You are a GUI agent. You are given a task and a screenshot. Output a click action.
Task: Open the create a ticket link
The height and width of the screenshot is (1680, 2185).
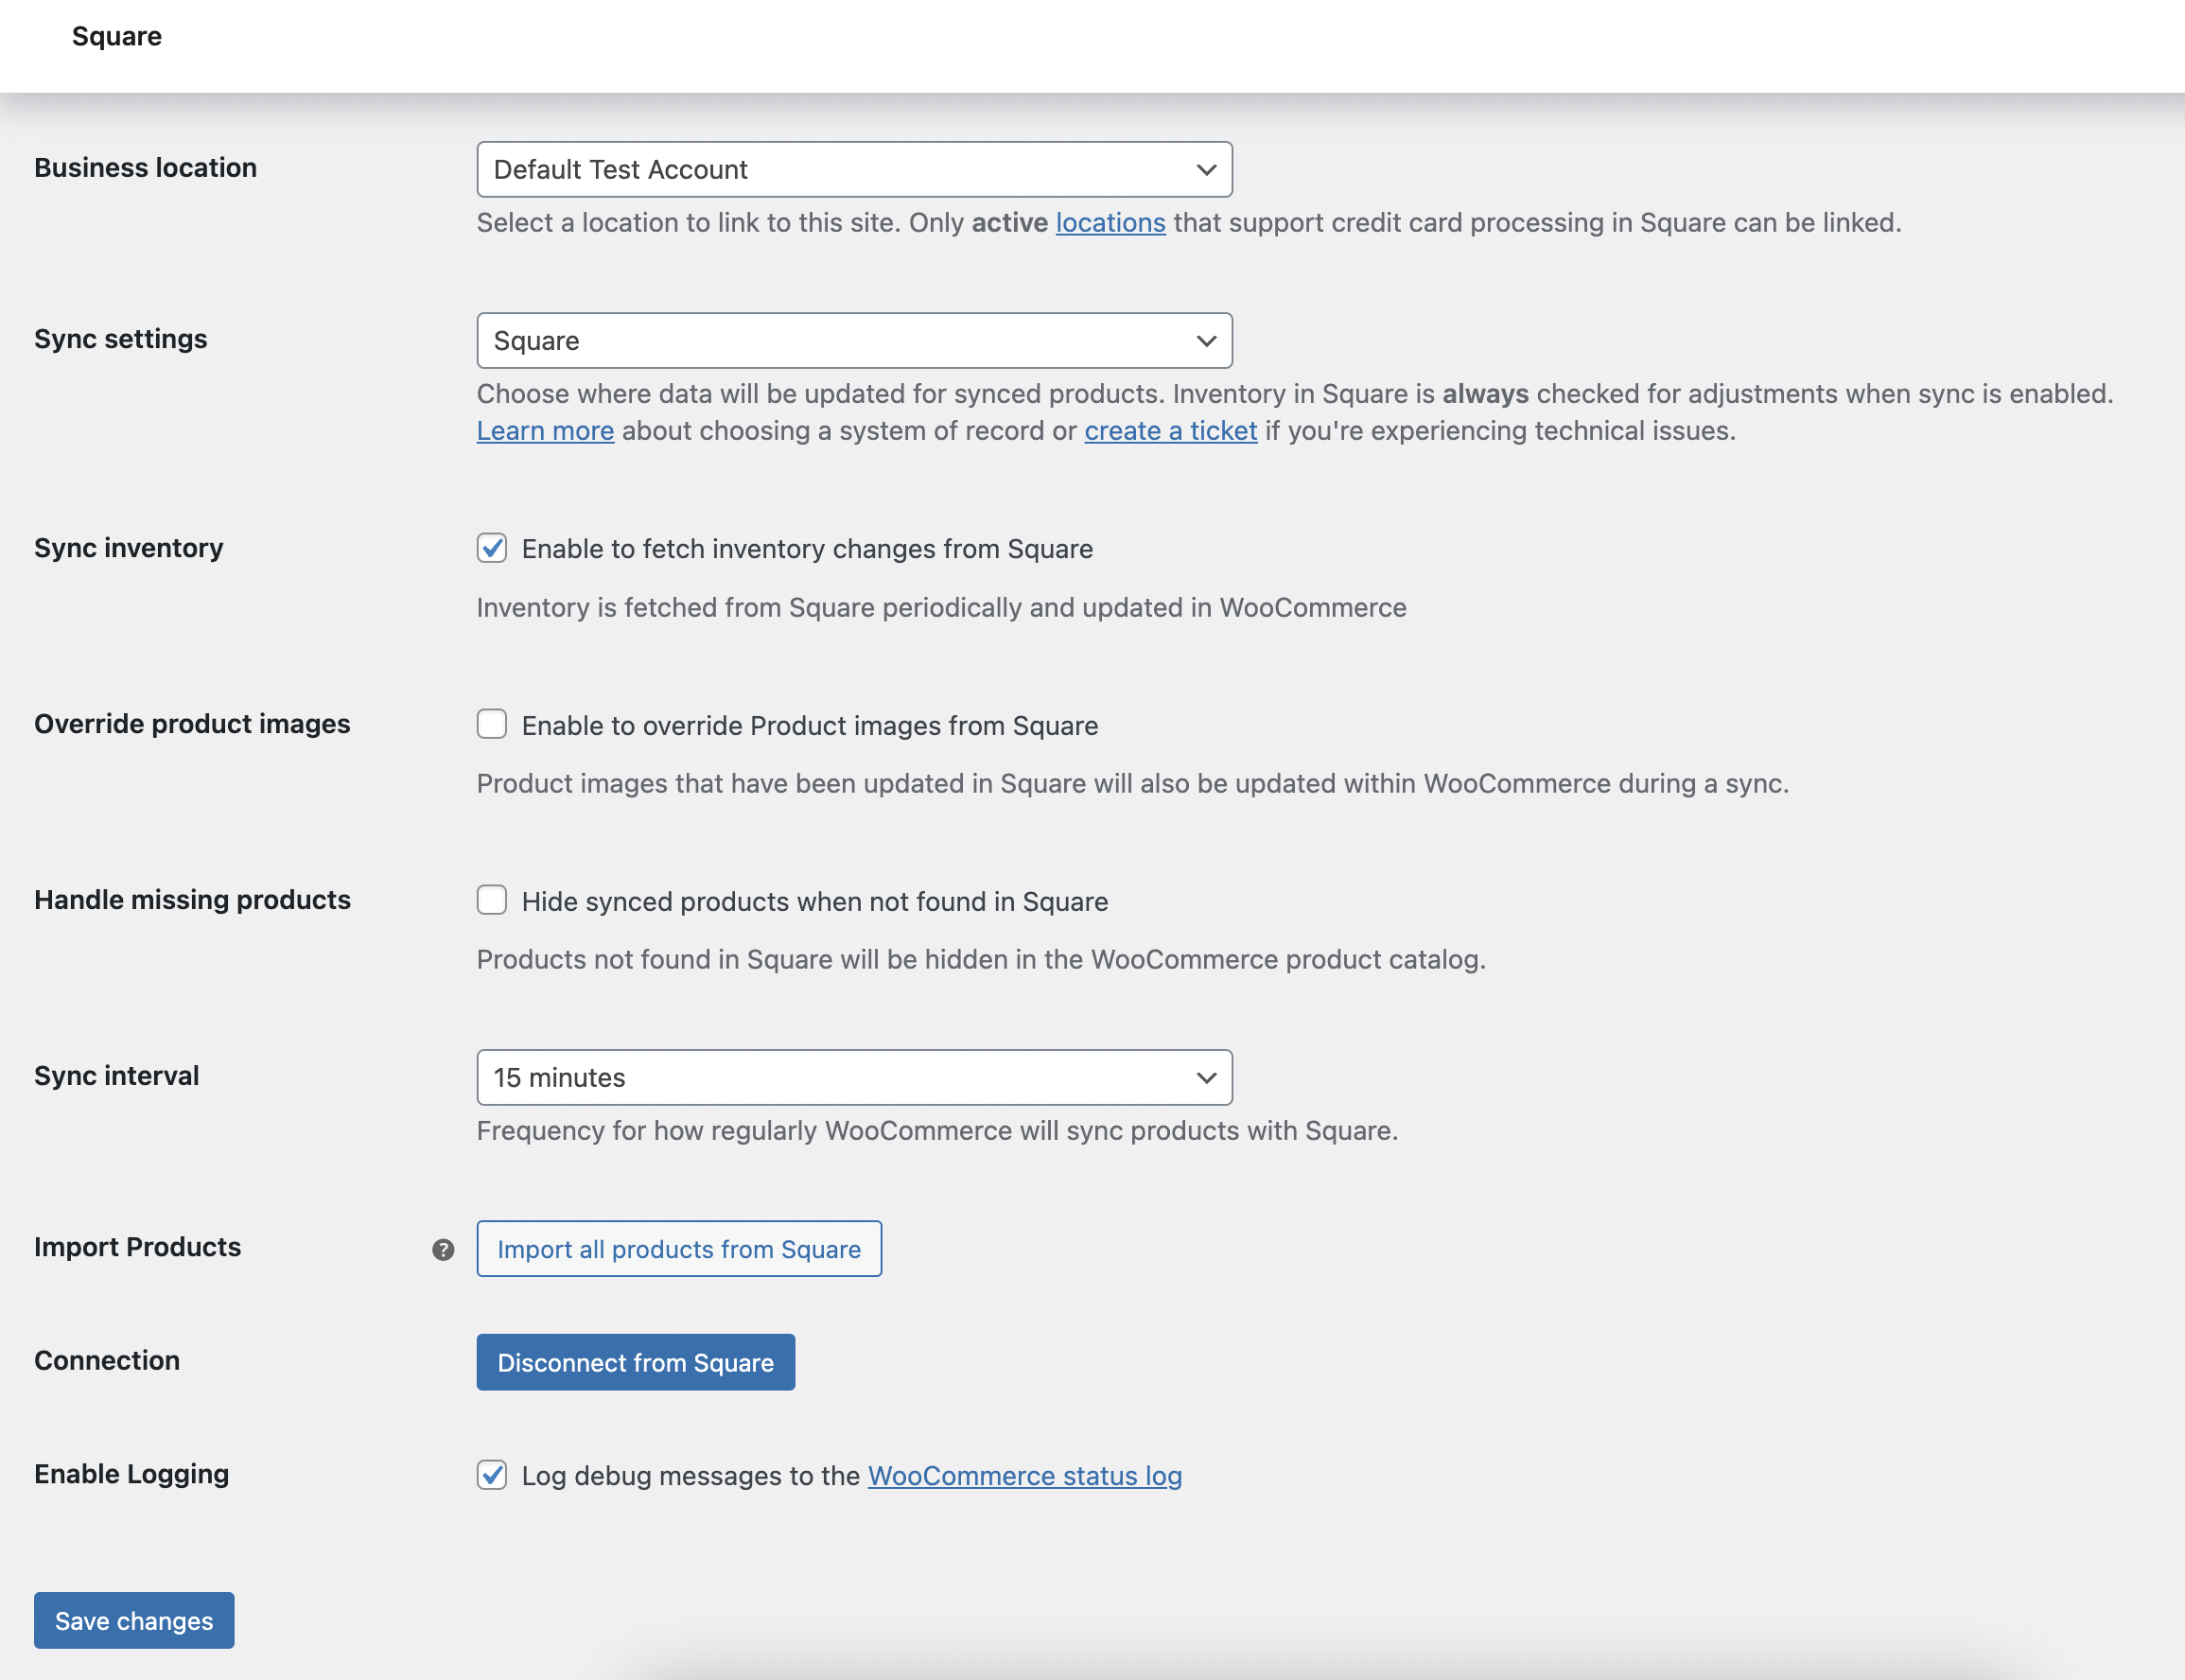(1169, 430)
